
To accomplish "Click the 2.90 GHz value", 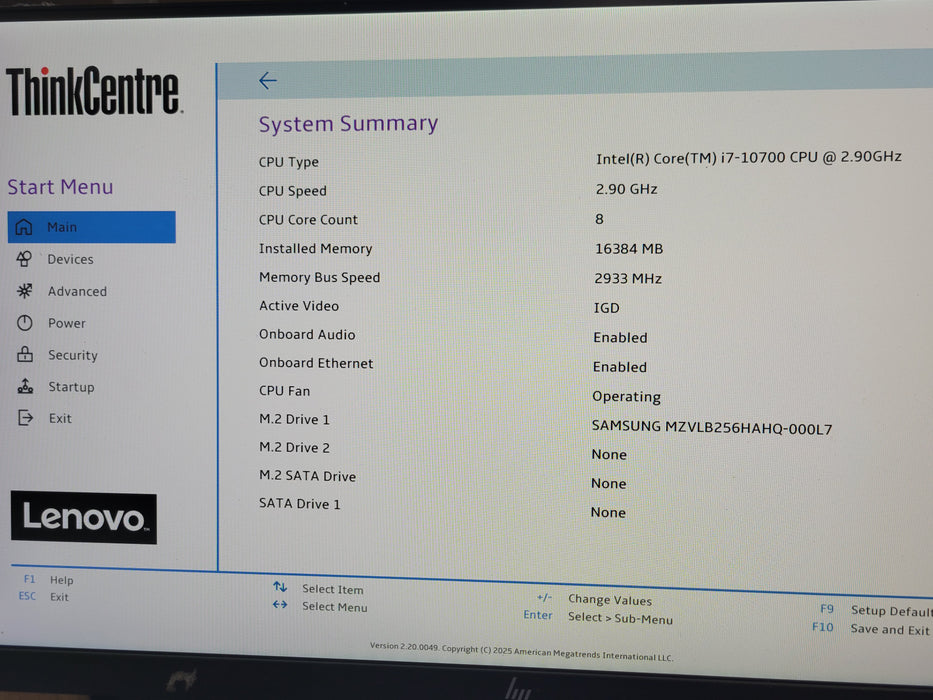I will (x=627, y=189).
